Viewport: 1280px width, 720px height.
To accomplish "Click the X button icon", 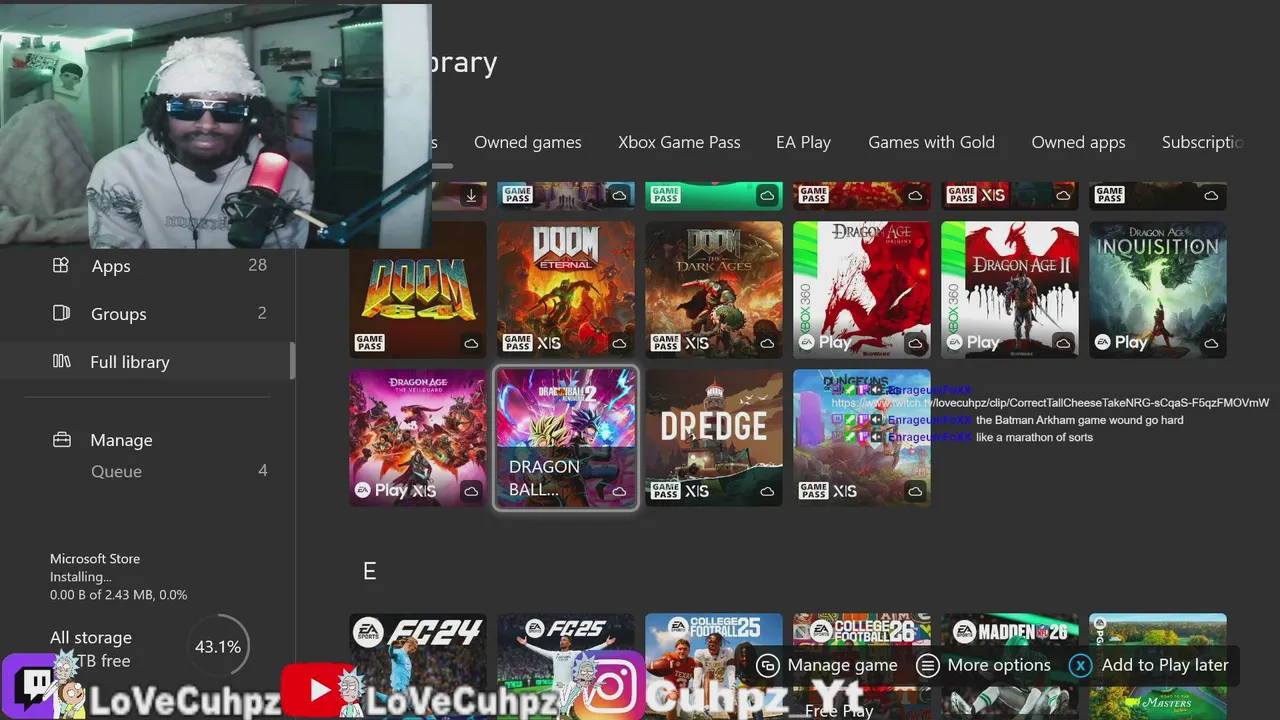I will point(1080,665).
